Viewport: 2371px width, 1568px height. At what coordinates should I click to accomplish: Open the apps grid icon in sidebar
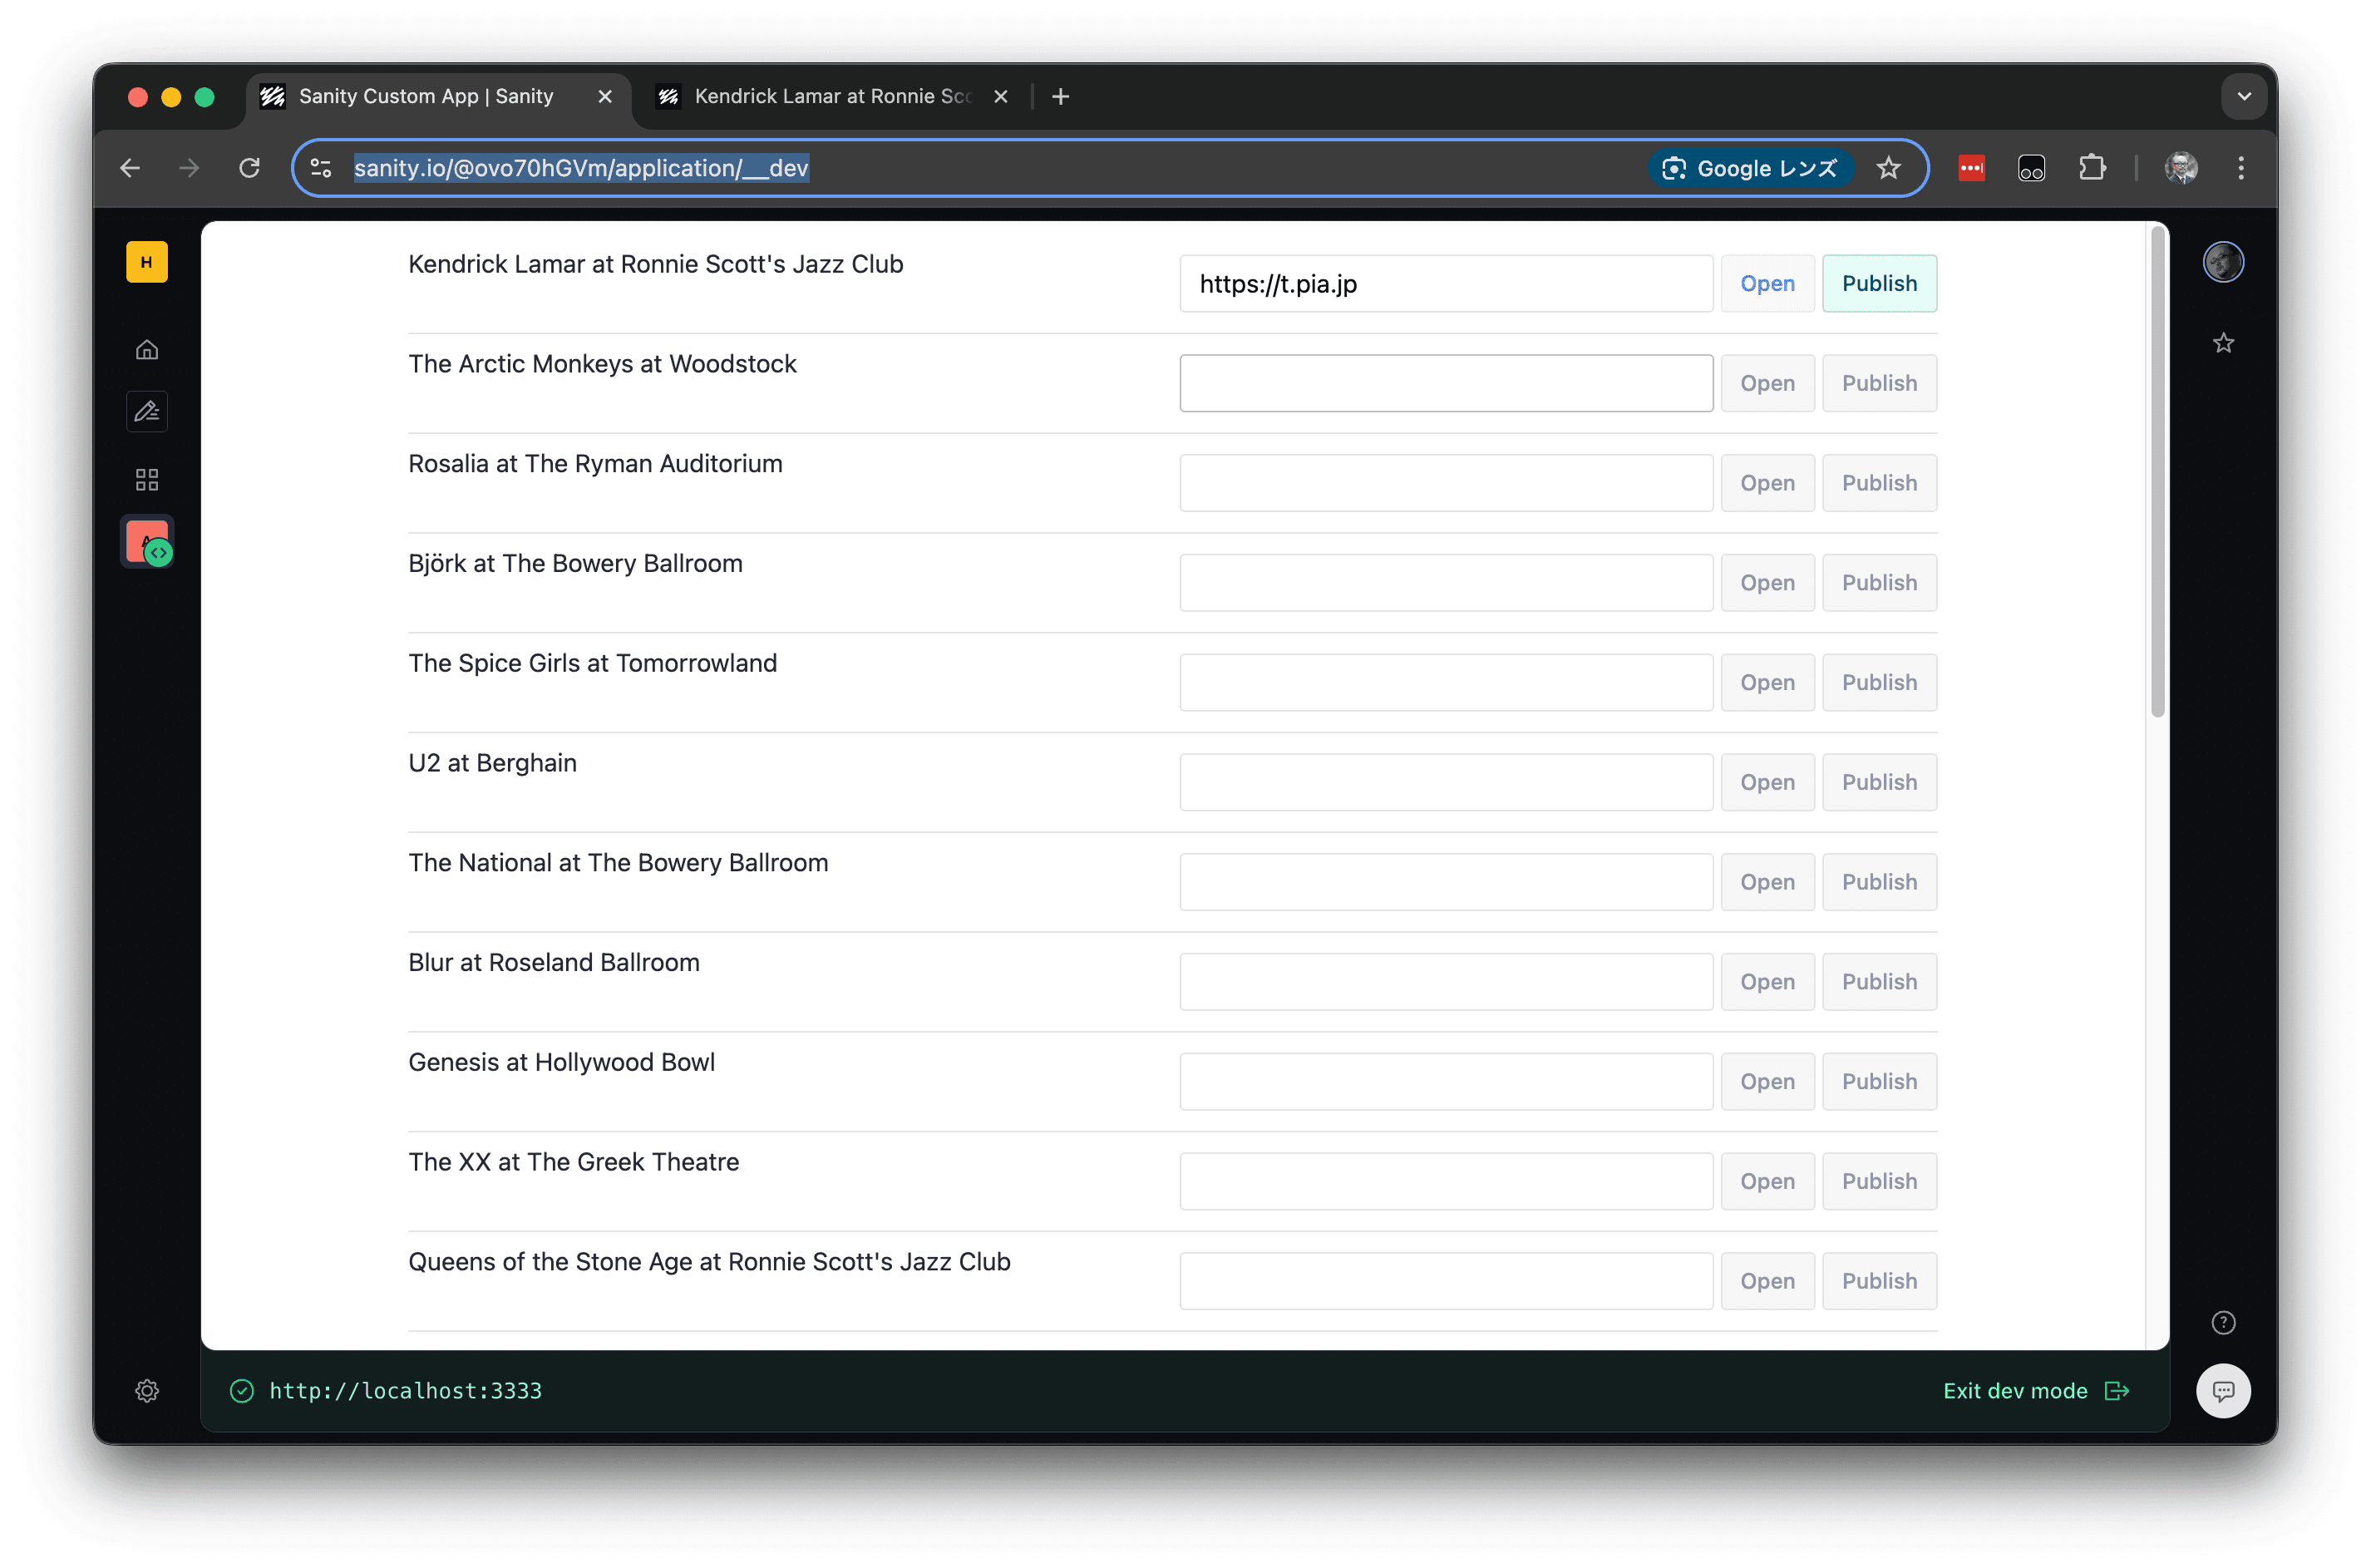pos(147,479)
